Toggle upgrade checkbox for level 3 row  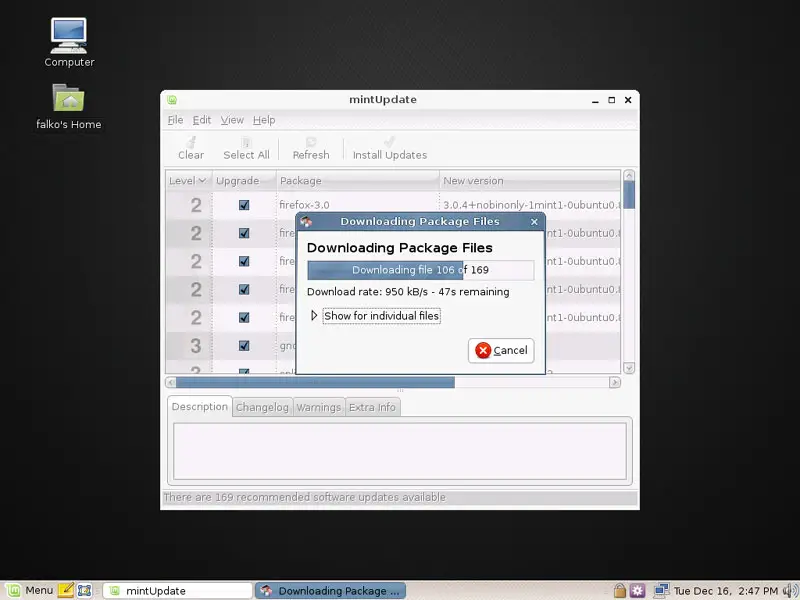pyautogui.click(x=244, y=345)
